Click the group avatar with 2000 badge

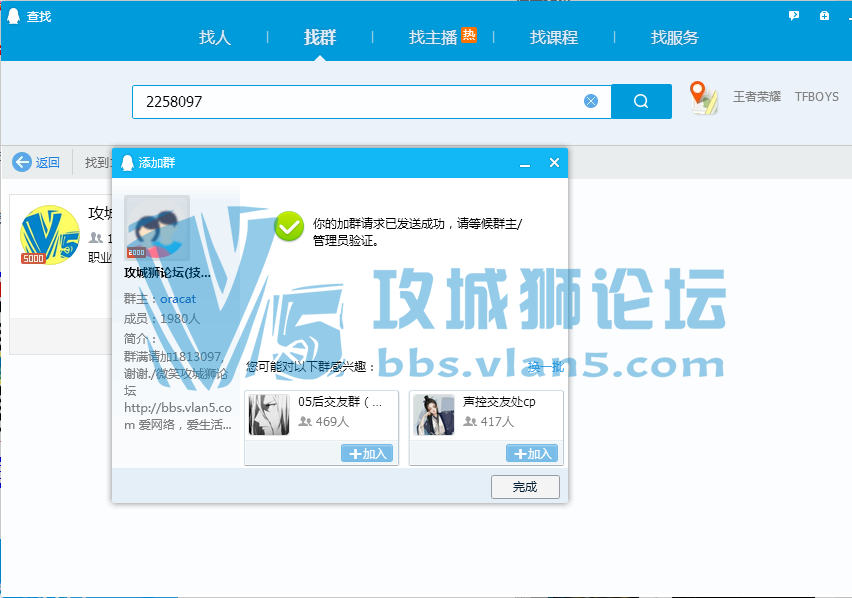(x=157, y=228)
